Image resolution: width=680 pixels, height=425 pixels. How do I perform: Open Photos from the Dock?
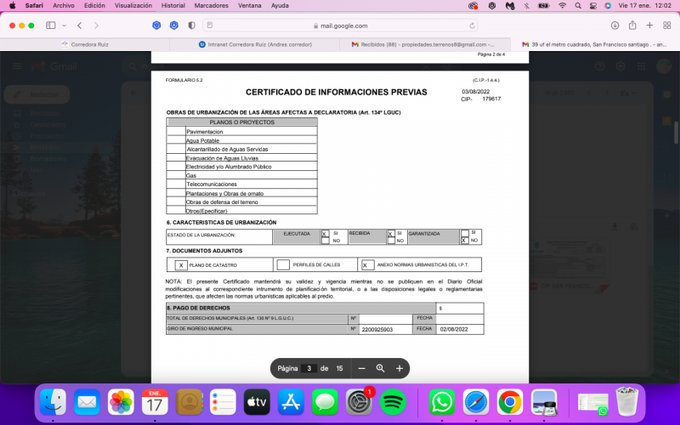click(x=121, y=402)
